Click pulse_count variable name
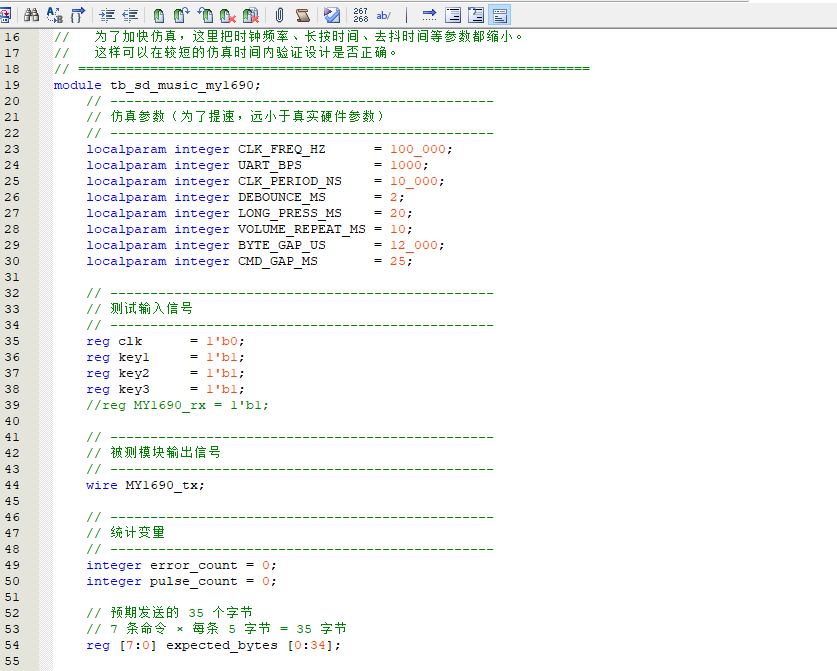 click(x=194, y=581)
